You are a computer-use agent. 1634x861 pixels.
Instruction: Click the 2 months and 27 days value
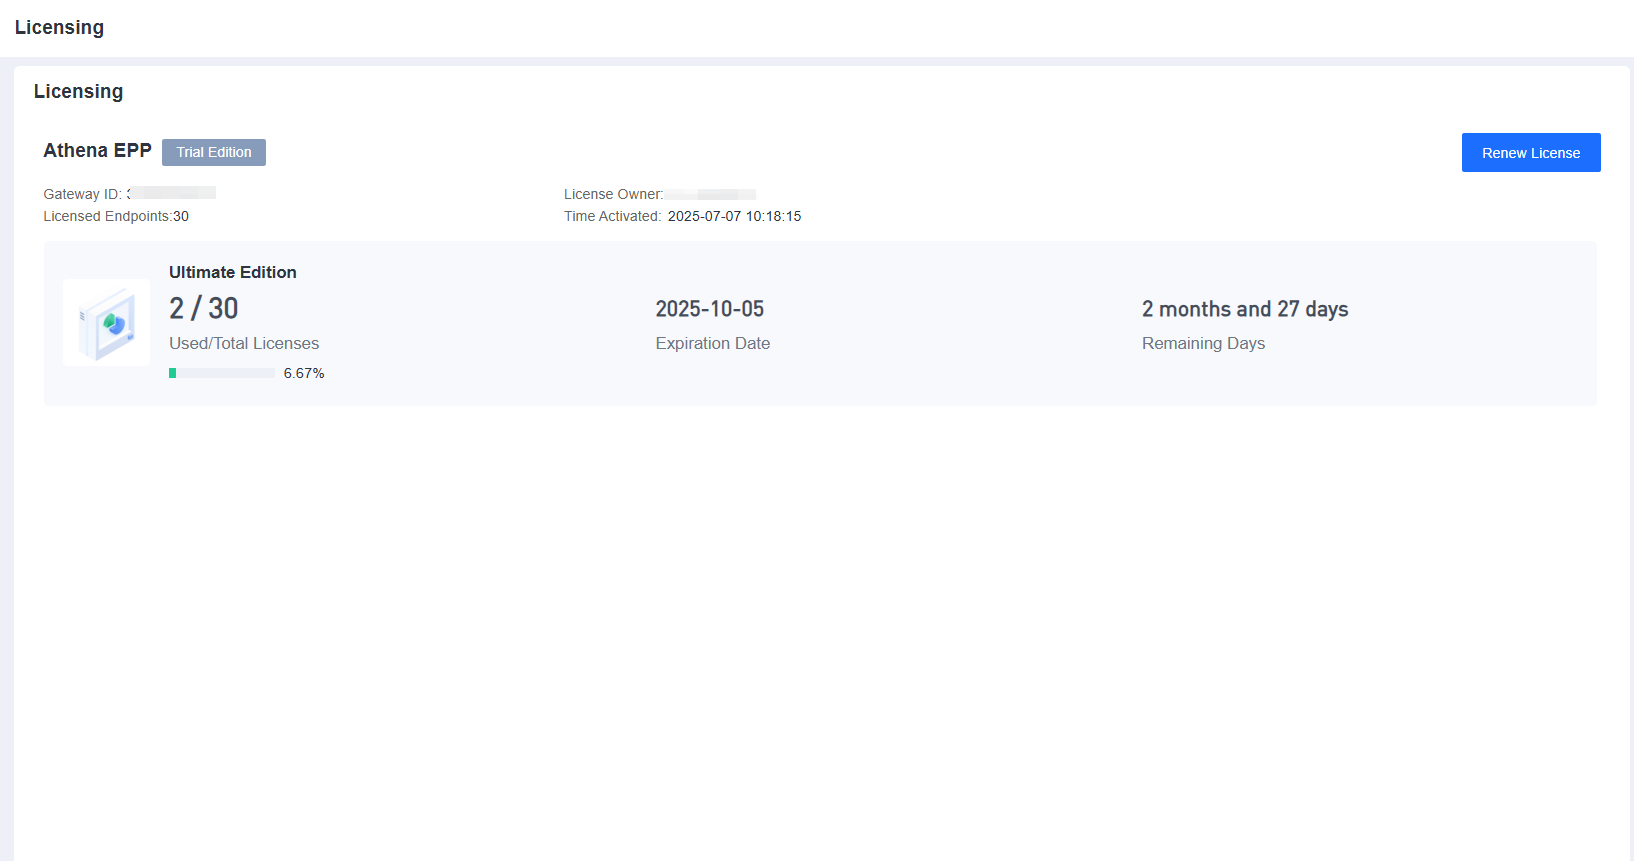coord(1245,309)
